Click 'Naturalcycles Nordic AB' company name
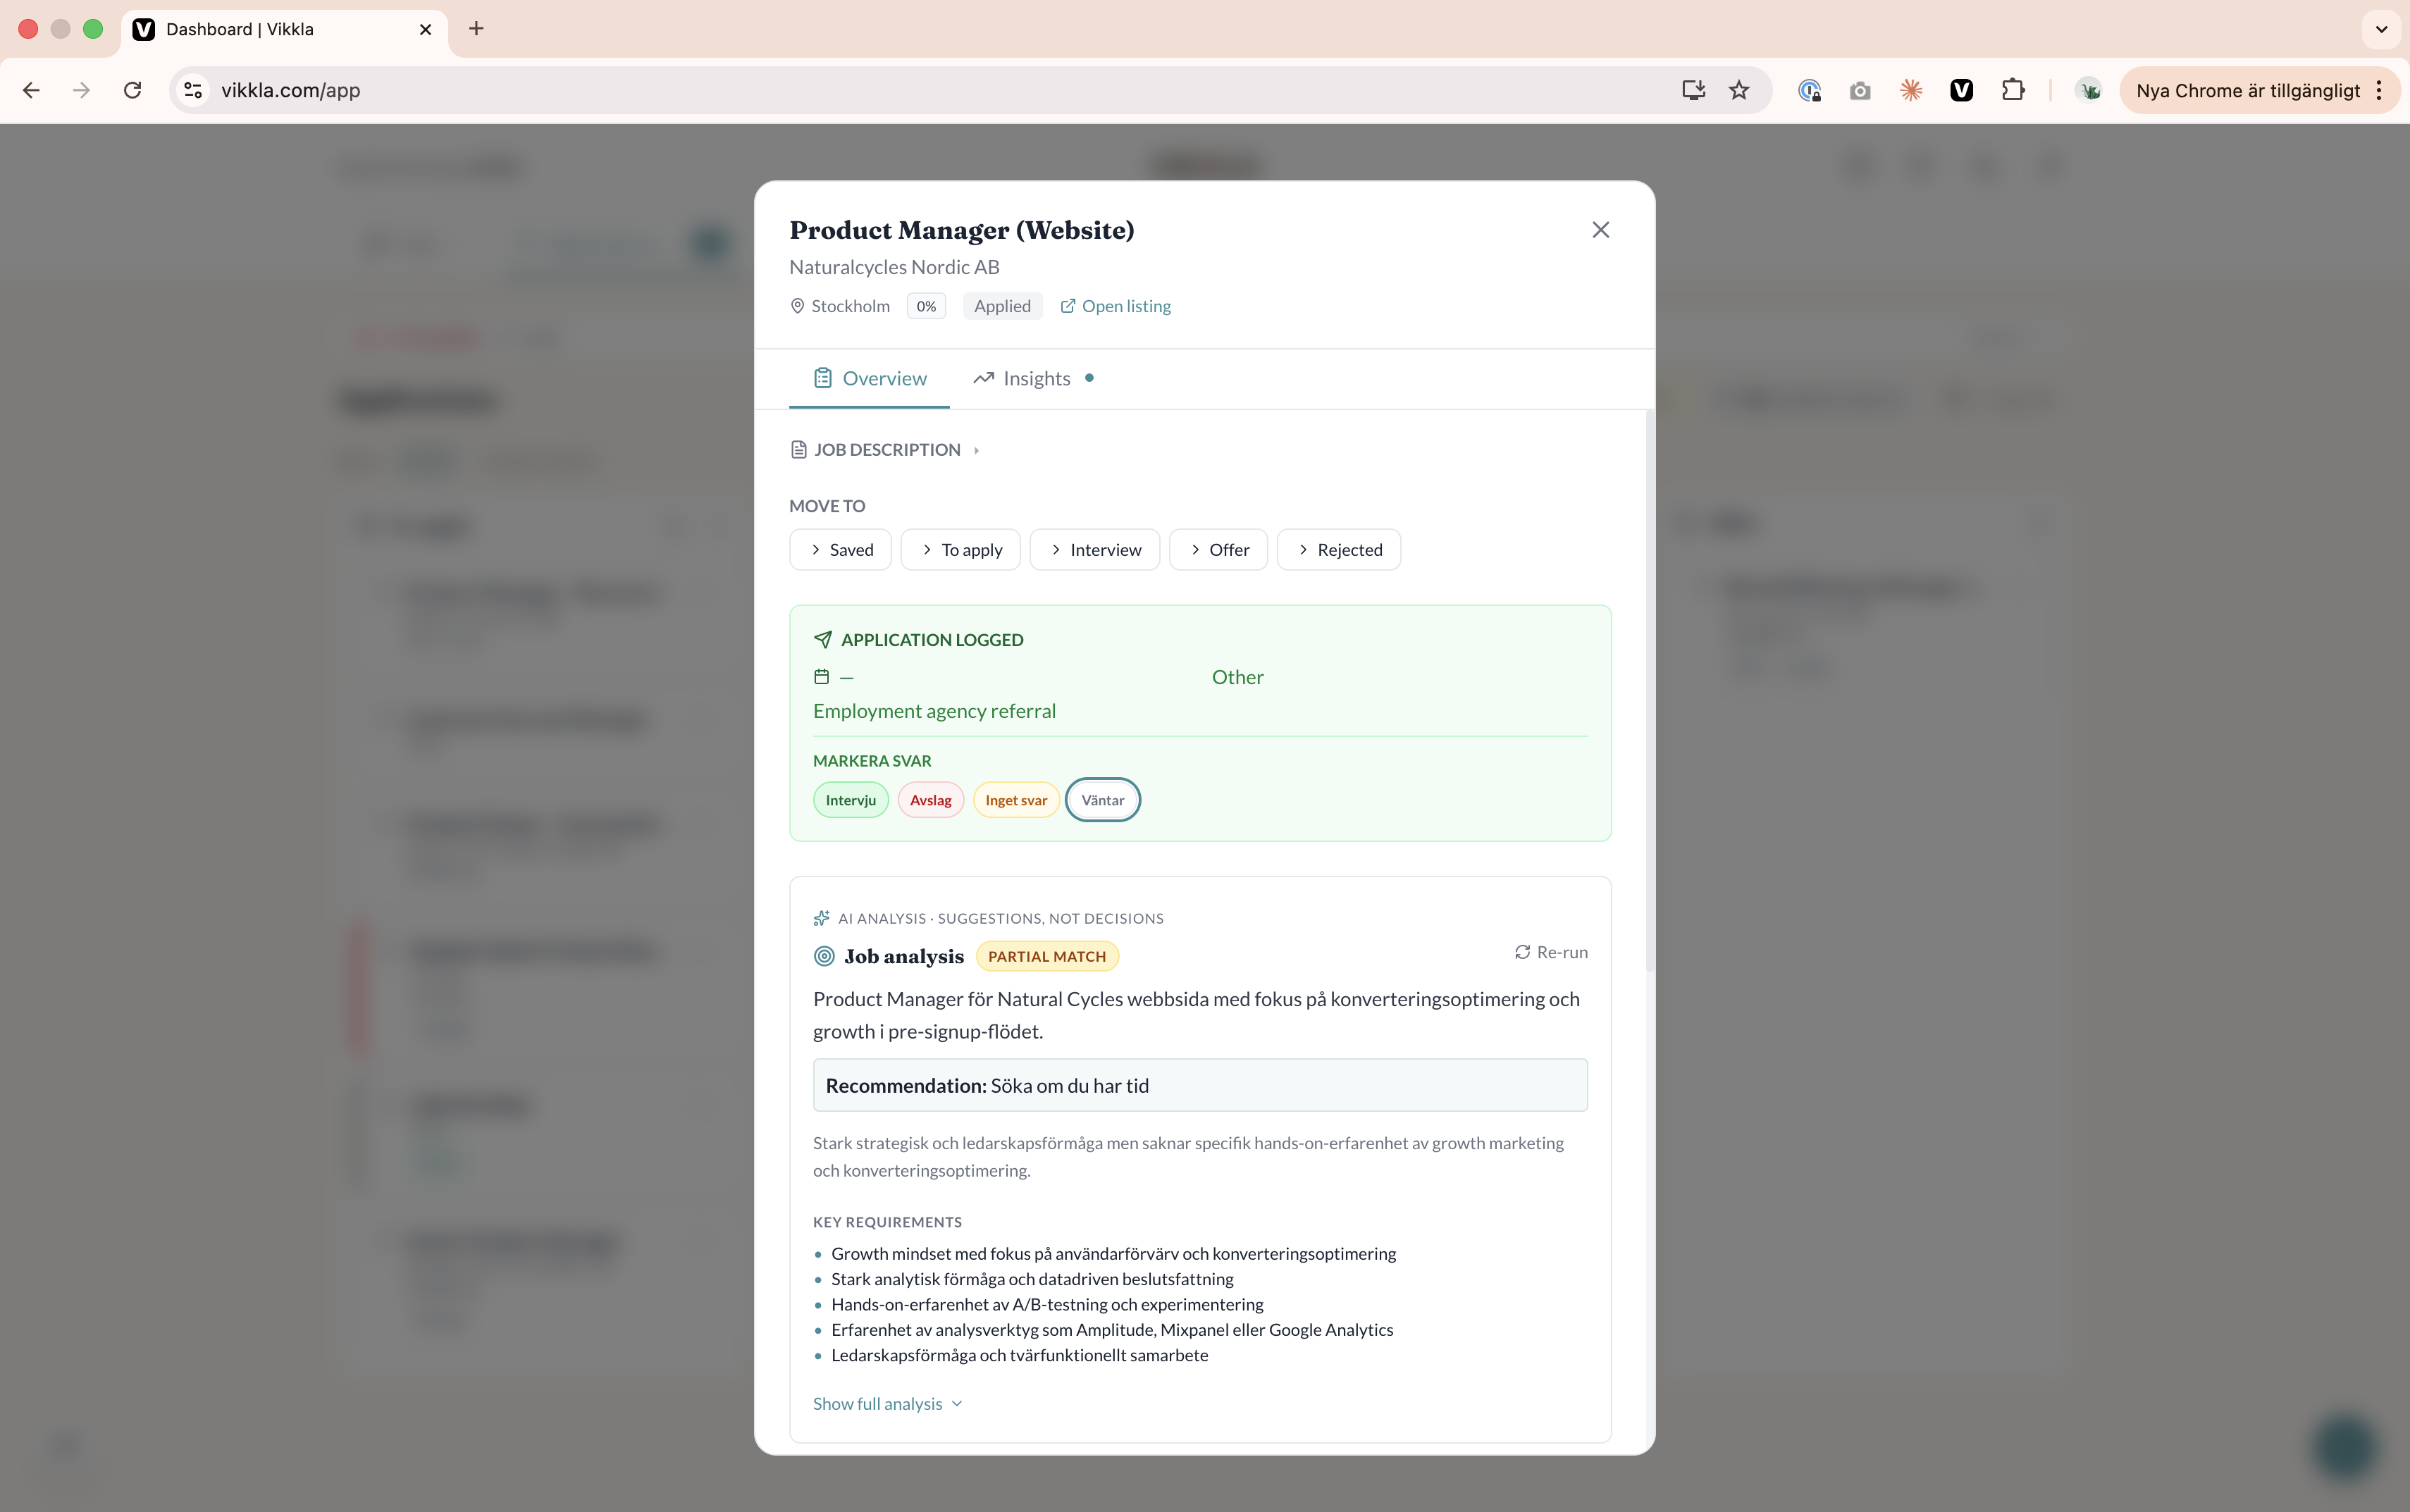 click(894, 267)
